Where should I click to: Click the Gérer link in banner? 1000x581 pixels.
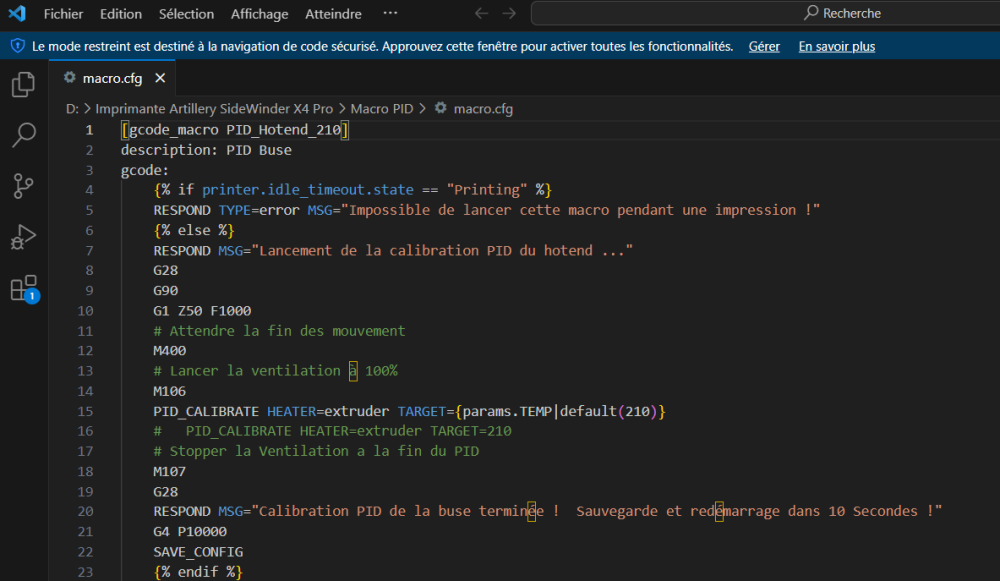click(x=764, y=47)
